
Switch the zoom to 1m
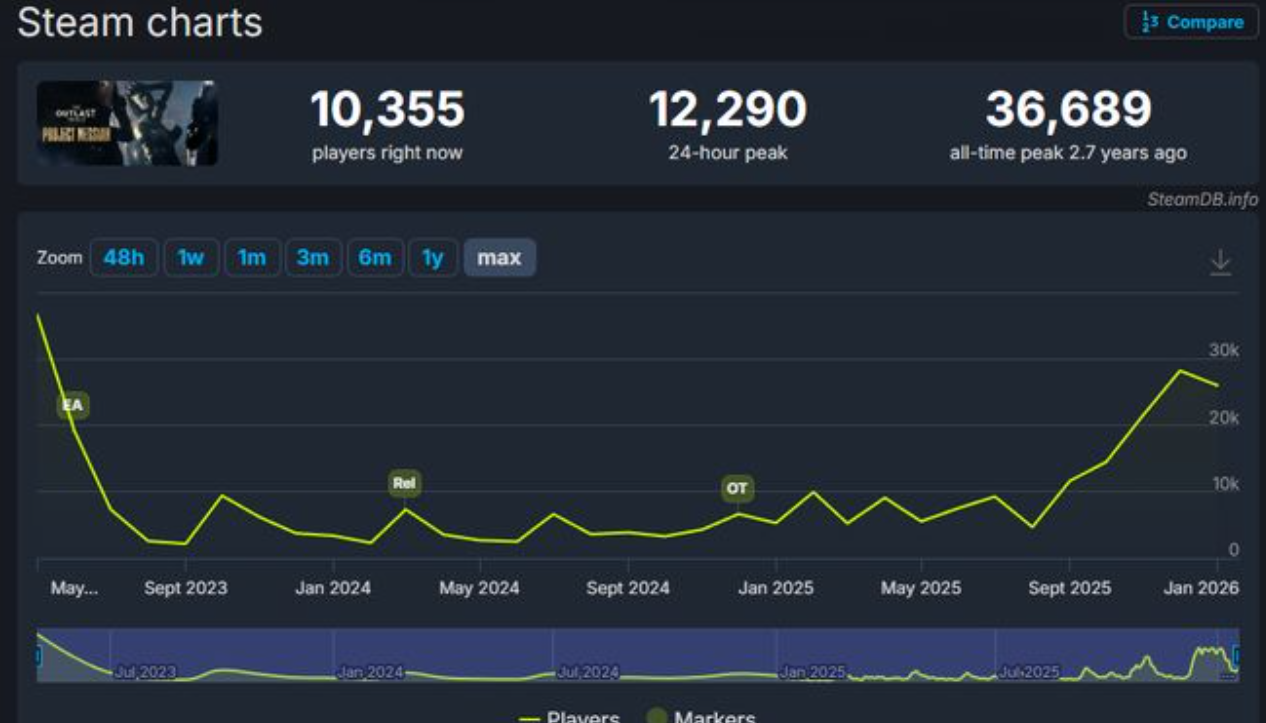[252, 258]
